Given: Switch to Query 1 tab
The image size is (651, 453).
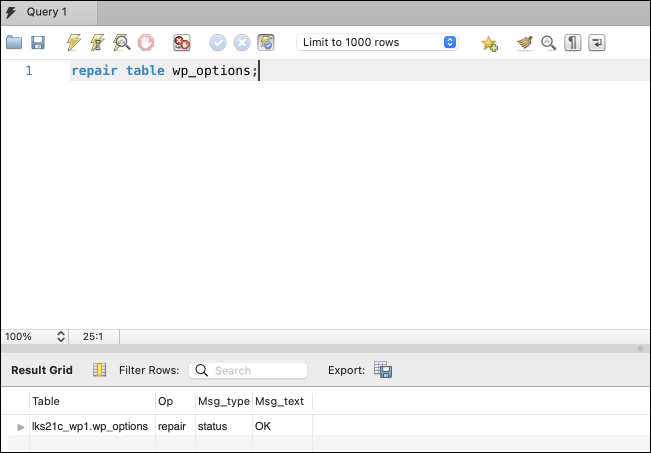Looking at the screenshot, I should (x=49, y=12).
